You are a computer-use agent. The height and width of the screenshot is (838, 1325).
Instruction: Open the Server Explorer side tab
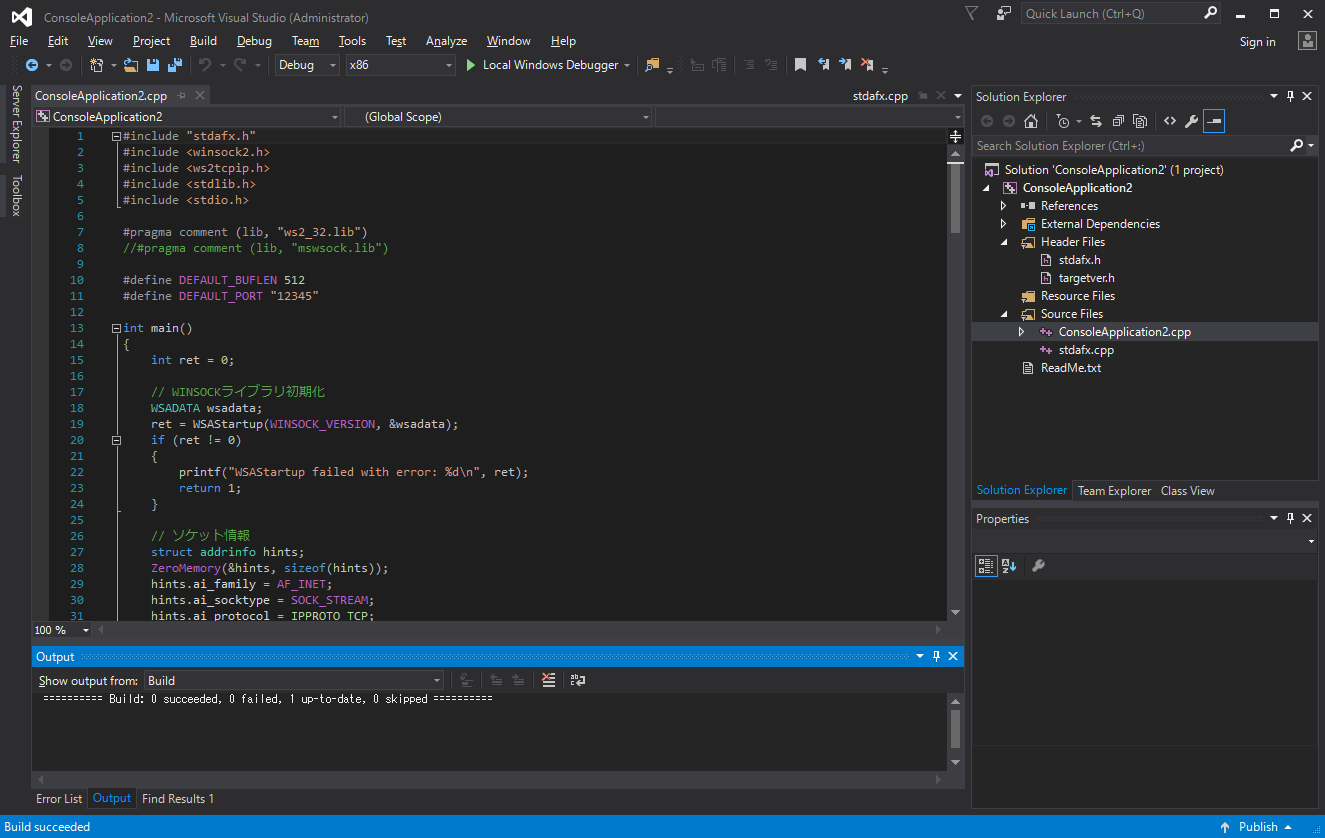tap(16, 124)
